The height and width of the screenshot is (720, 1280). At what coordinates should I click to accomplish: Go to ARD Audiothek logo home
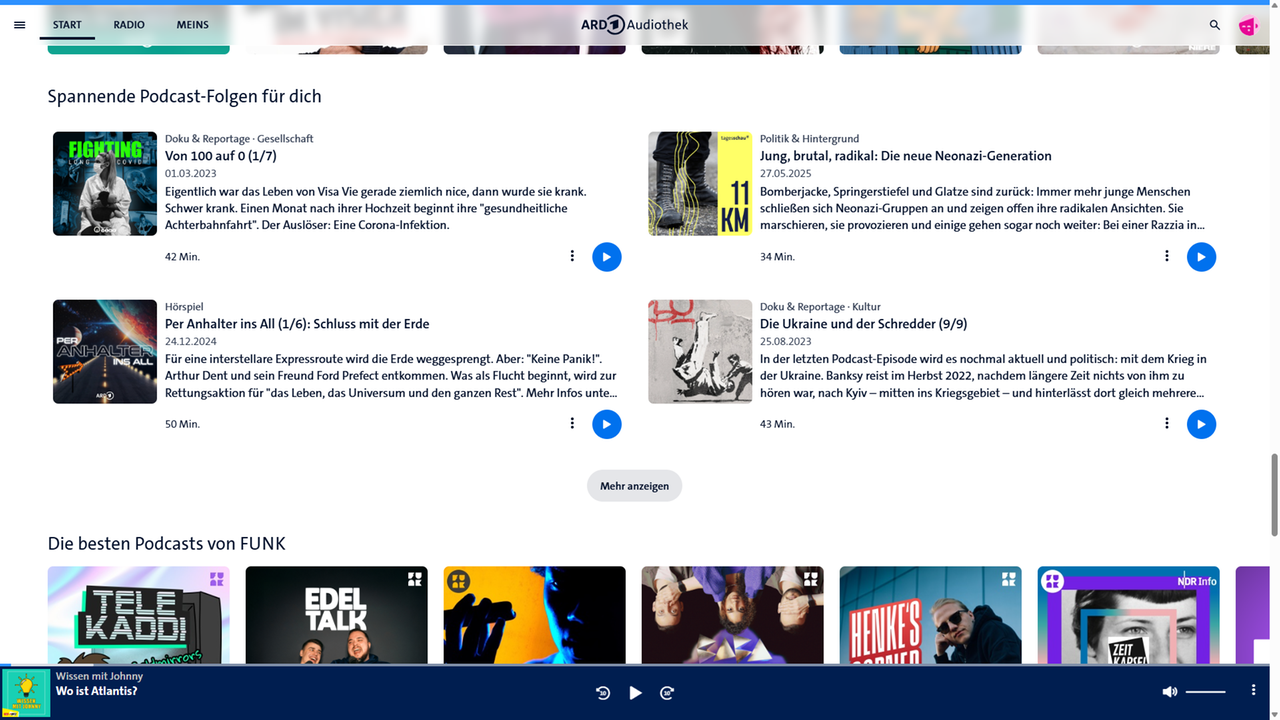click(635, 25)
